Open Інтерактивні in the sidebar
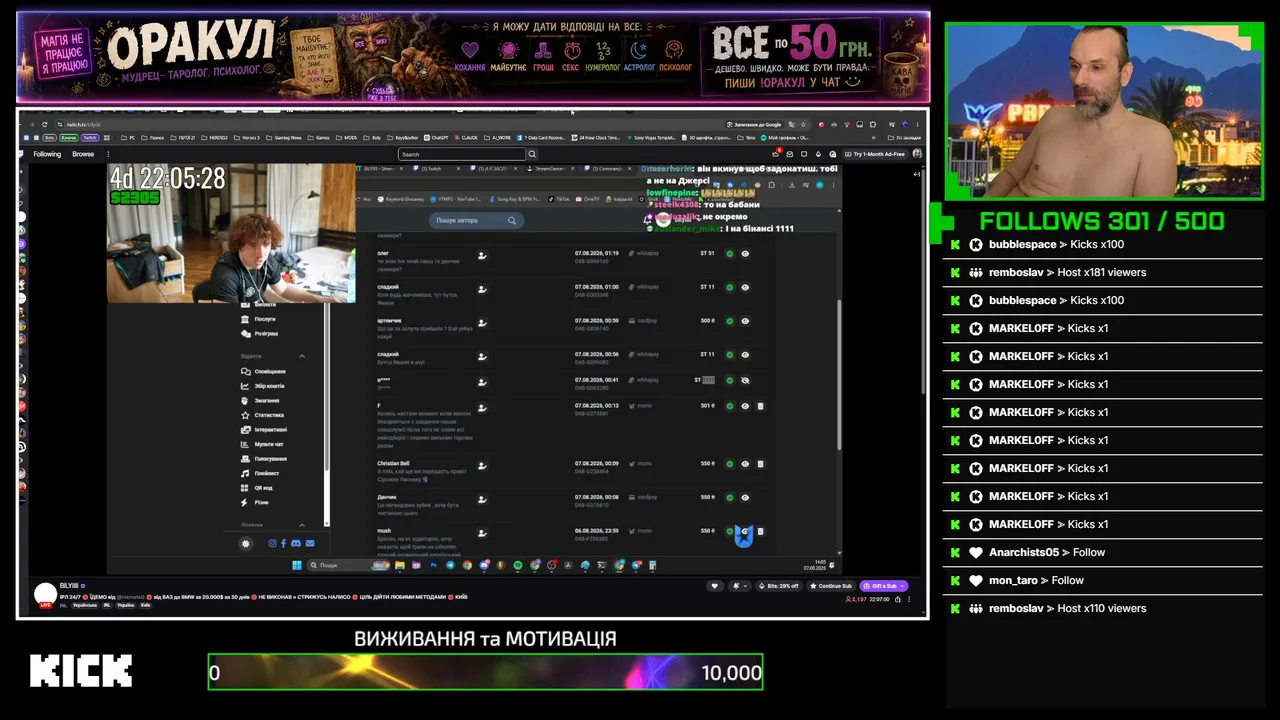This screenshot has width=1280, height=720. [x=265, y=429]
